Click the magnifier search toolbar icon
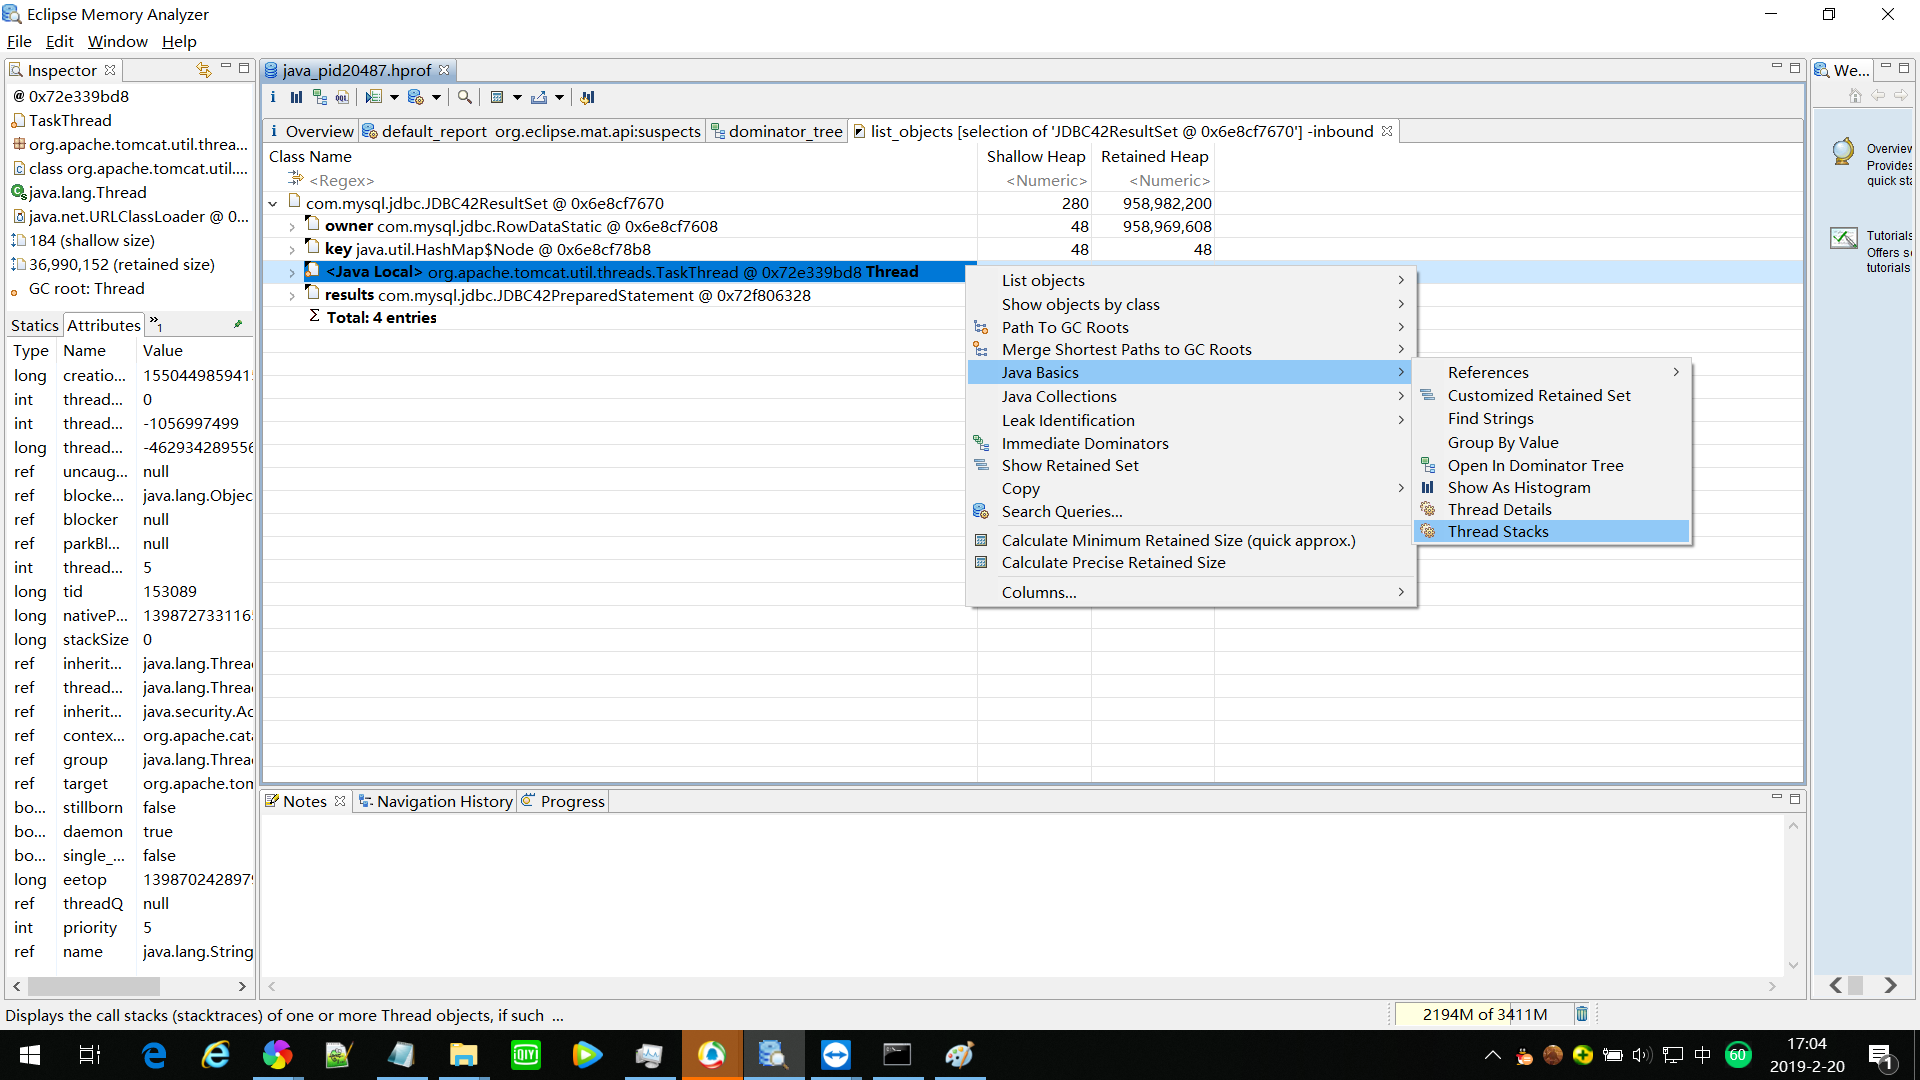Viewport: 1920px width, 1080px height. click(x=465, y=97)
